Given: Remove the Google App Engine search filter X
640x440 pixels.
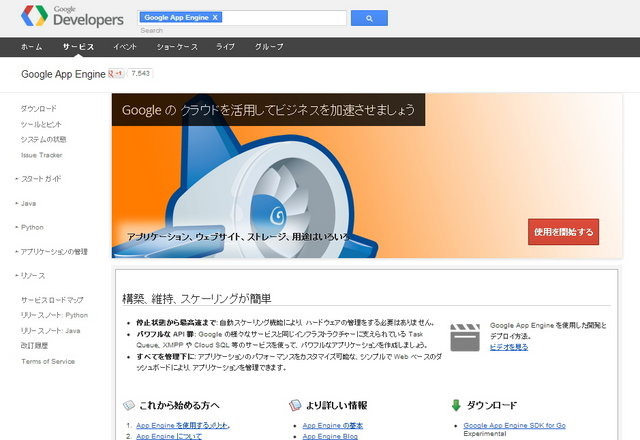Looking at the screenshot, I should [215, 17].
